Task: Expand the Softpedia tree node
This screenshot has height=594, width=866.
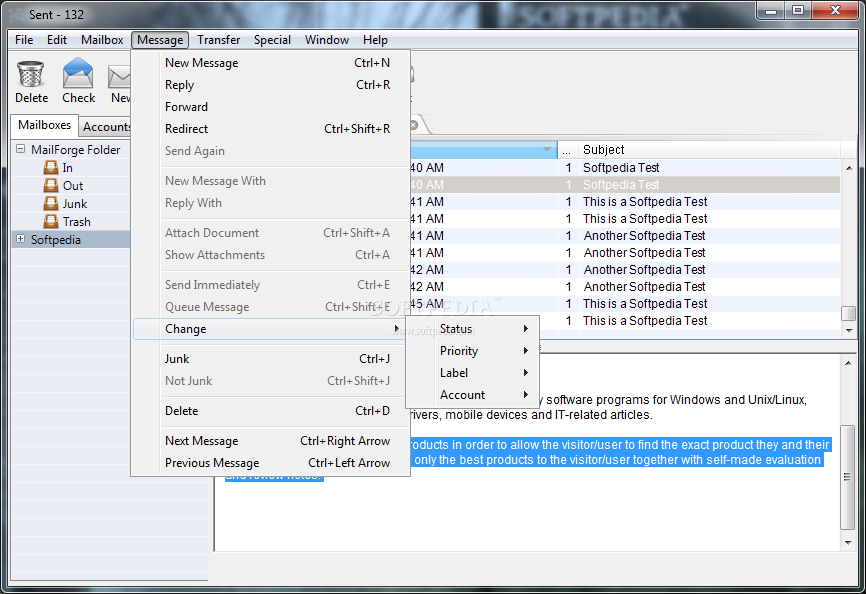Action: [x=20, y=239]
